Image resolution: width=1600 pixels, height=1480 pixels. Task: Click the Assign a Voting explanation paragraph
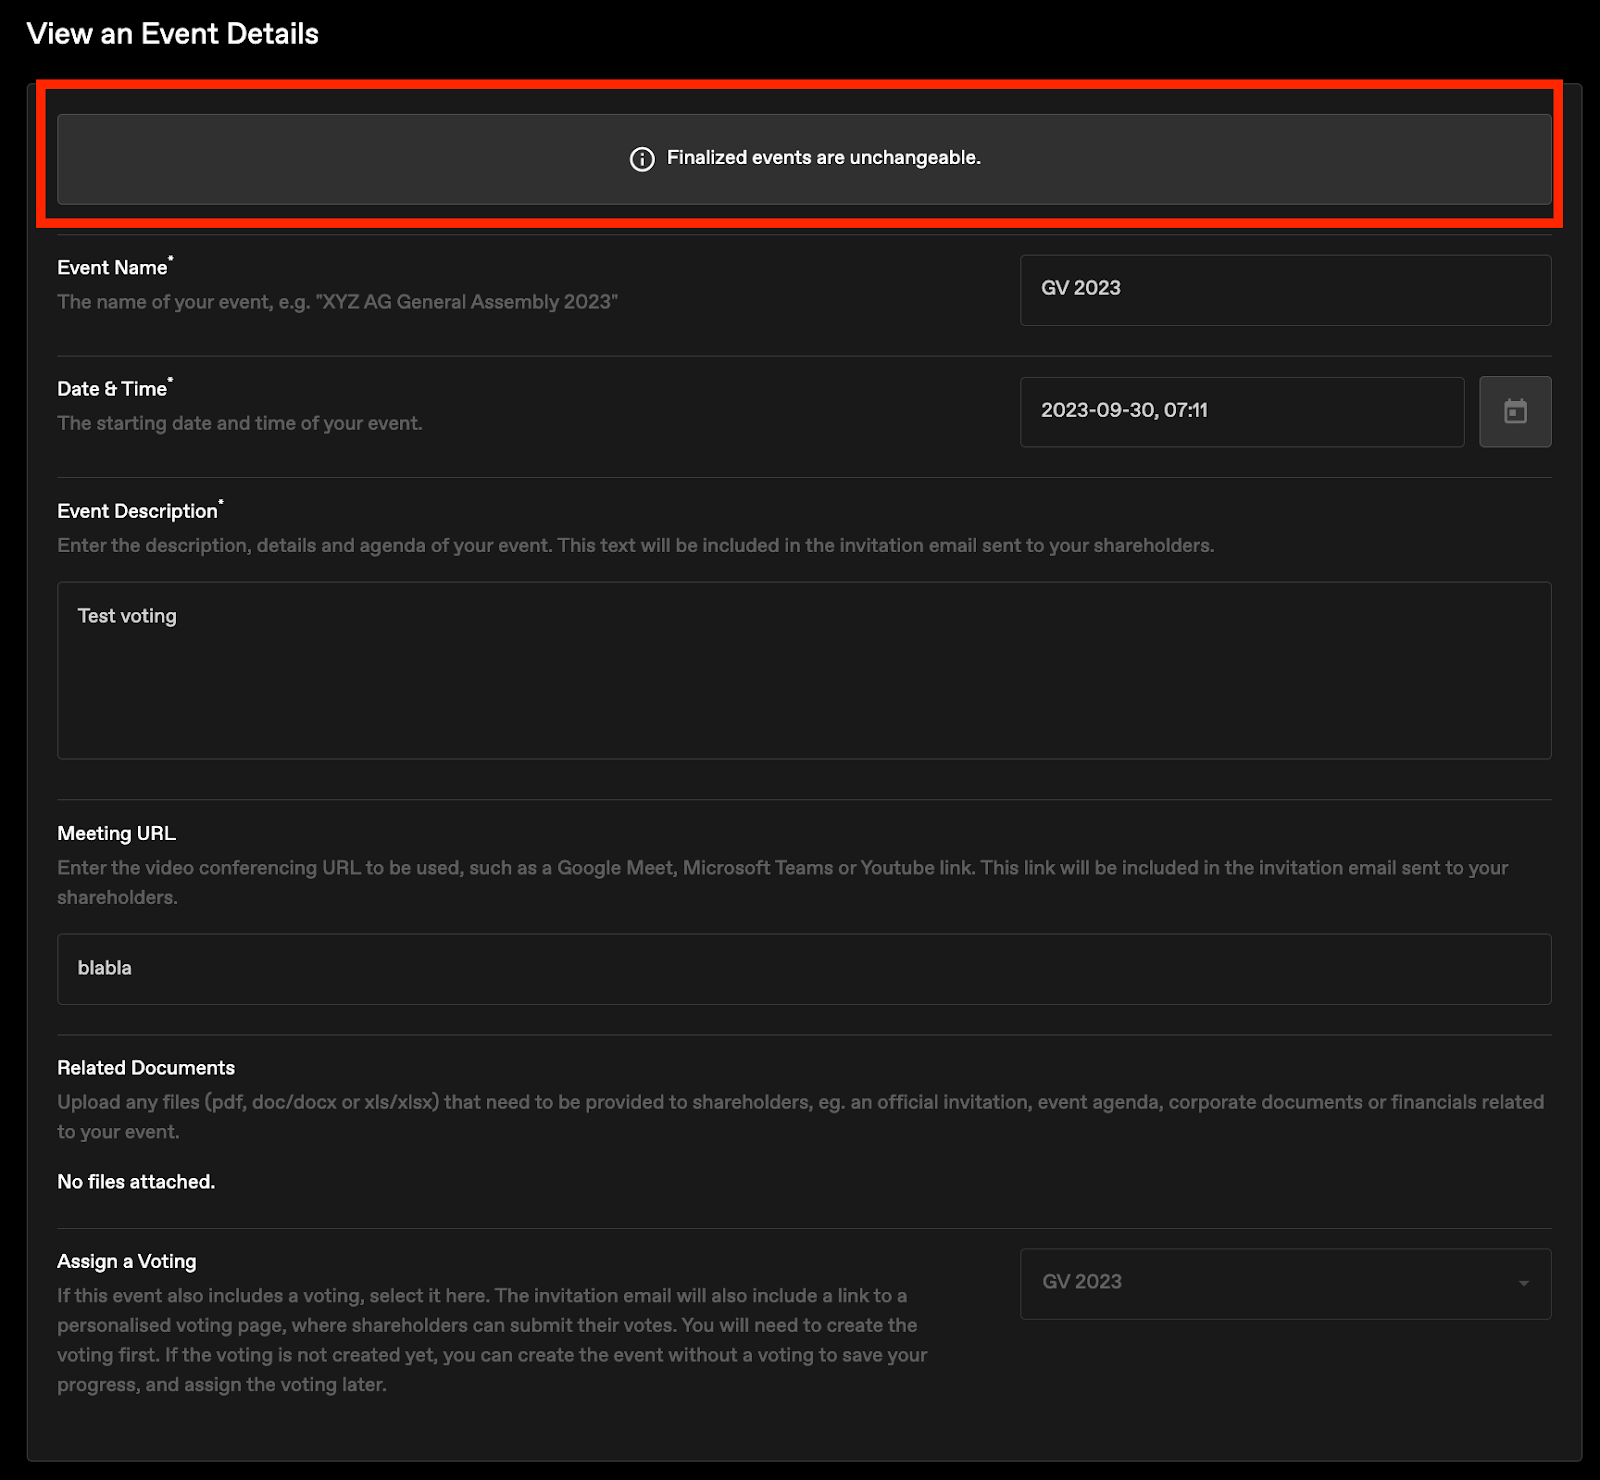click(491, 1340)
